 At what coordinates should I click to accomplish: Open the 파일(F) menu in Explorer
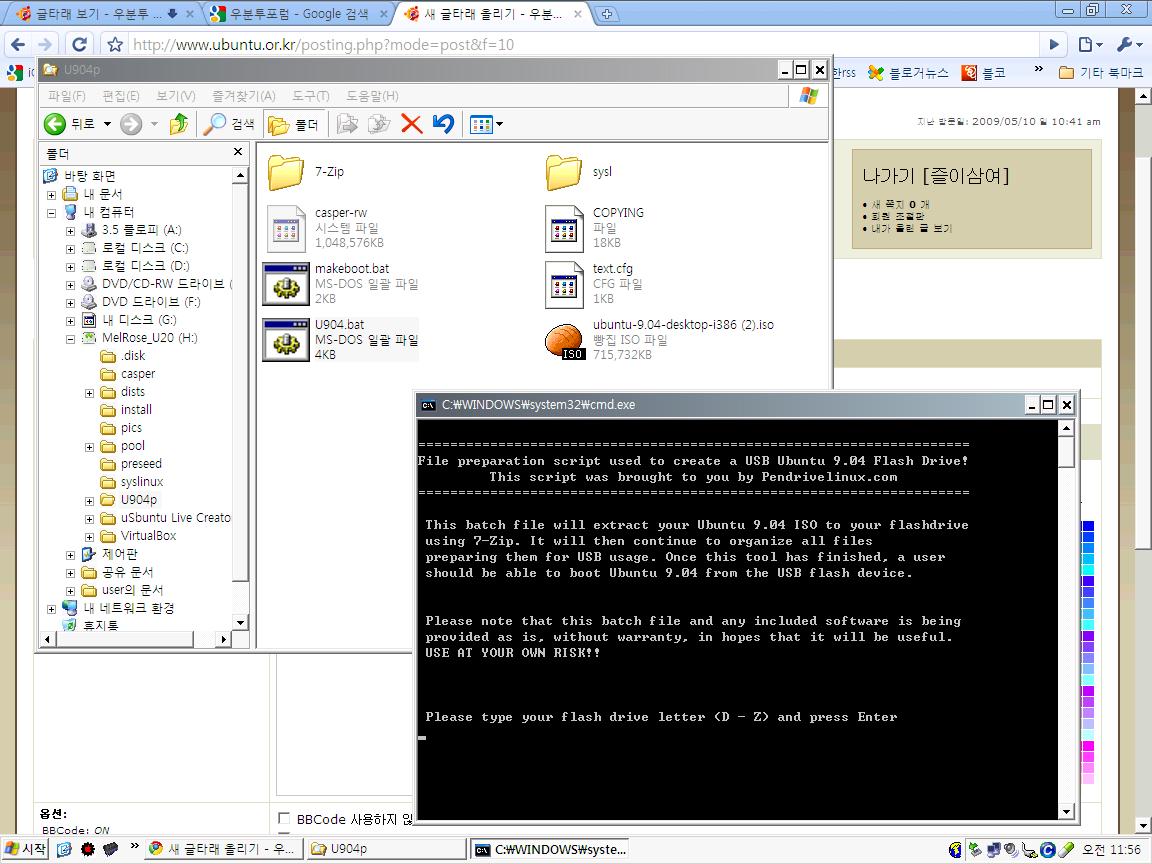point(67,96)
